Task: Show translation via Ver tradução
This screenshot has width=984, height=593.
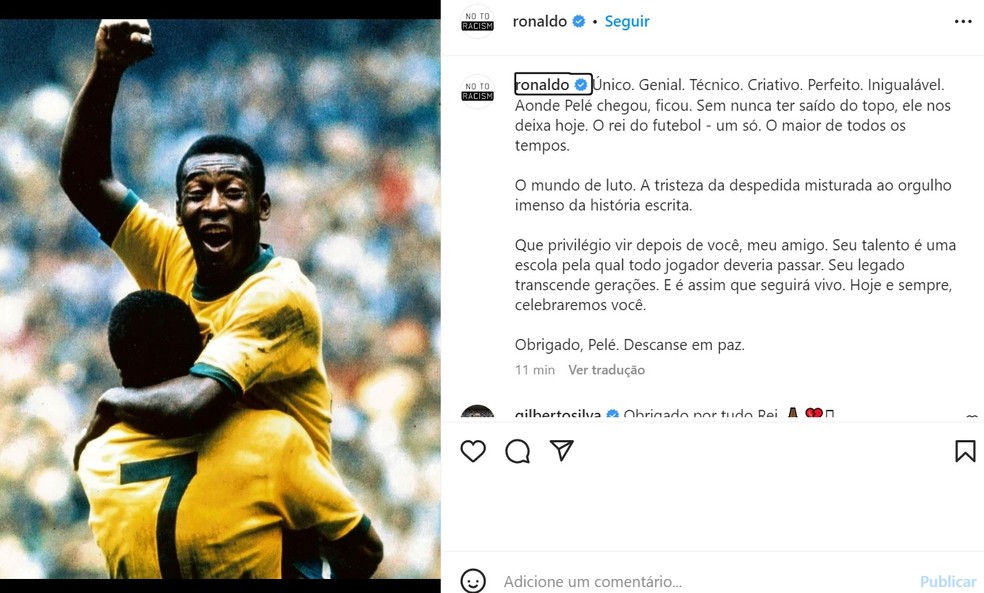Action: [x=606, y=370]
